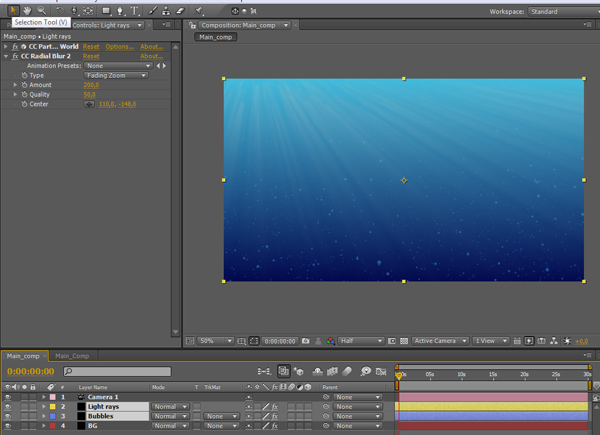This screenshot has height=435, width=600.
Task: Select the Rectangle mask tool
Action: (x=106, y=11)
